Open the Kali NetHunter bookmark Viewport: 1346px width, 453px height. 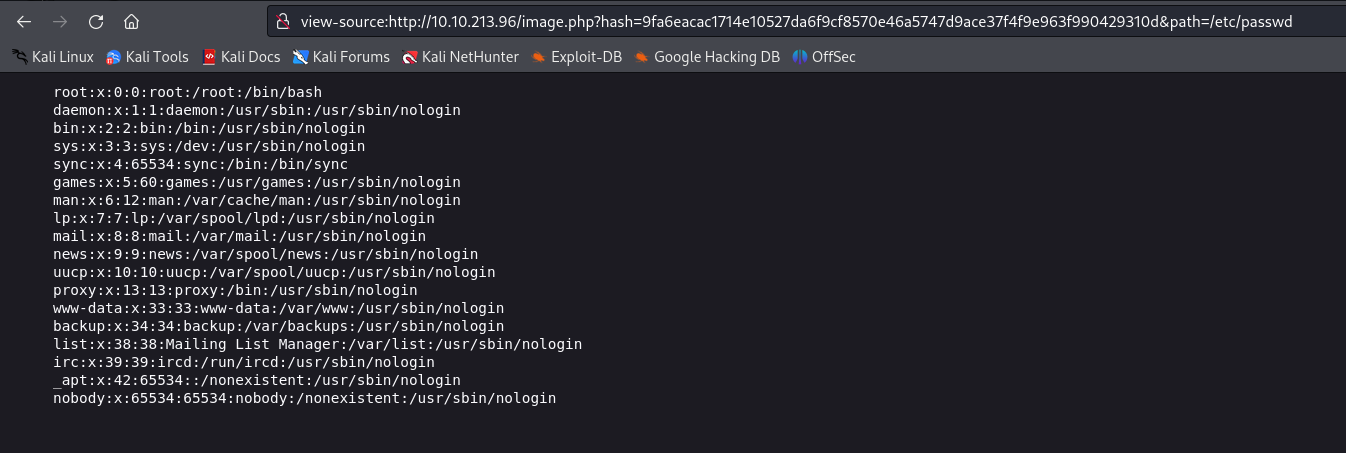tap(460, 57)
